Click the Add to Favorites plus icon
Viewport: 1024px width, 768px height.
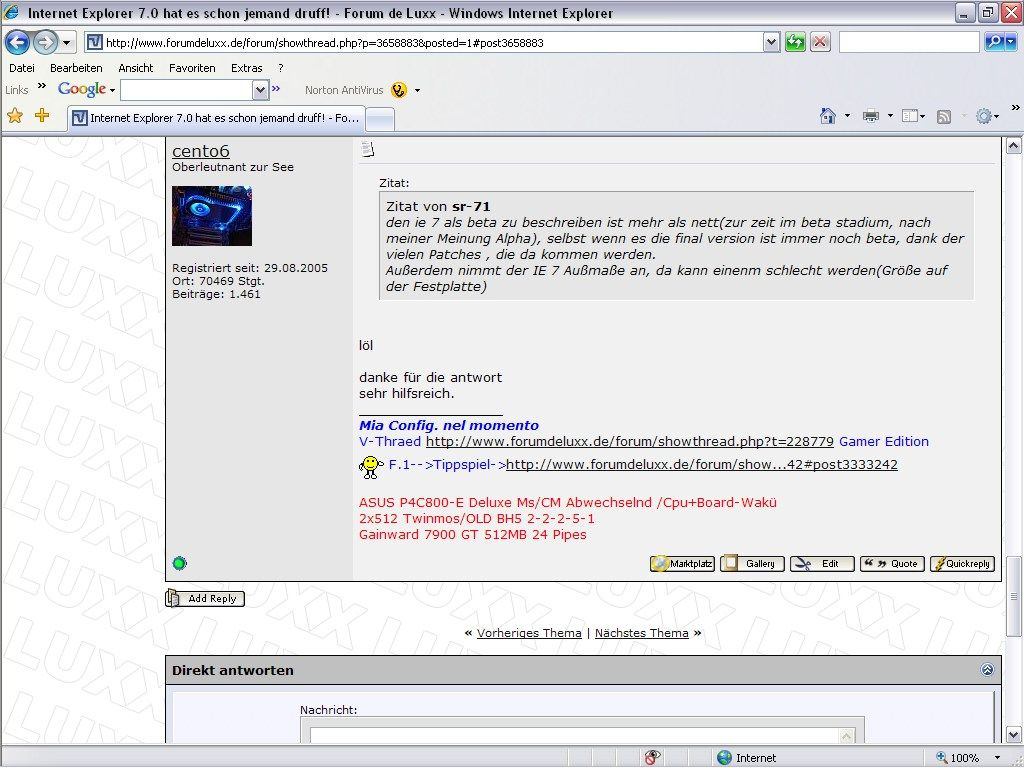tap(42, 116)
